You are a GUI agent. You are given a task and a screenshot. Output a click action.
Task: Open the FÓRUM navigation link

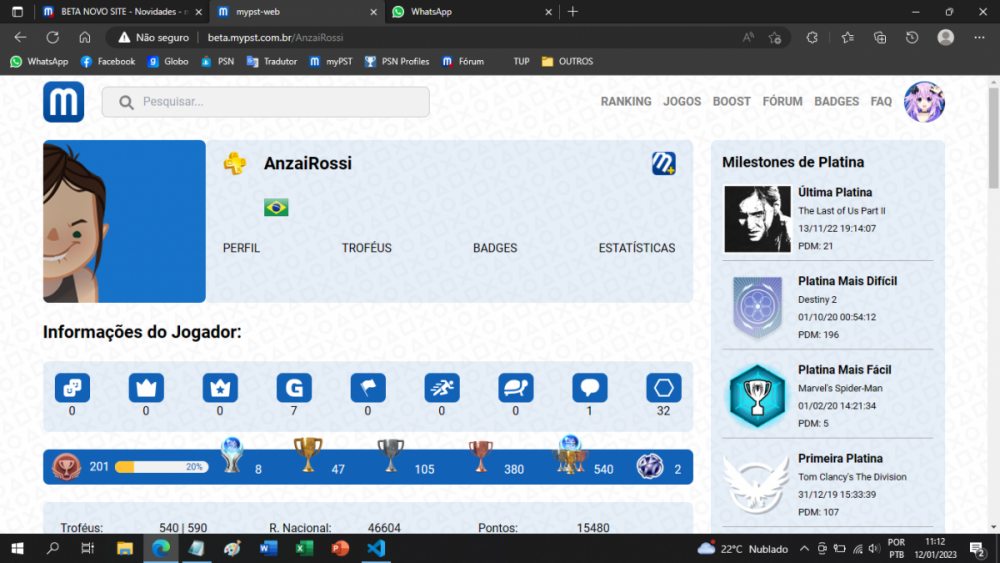pos(783,101)
